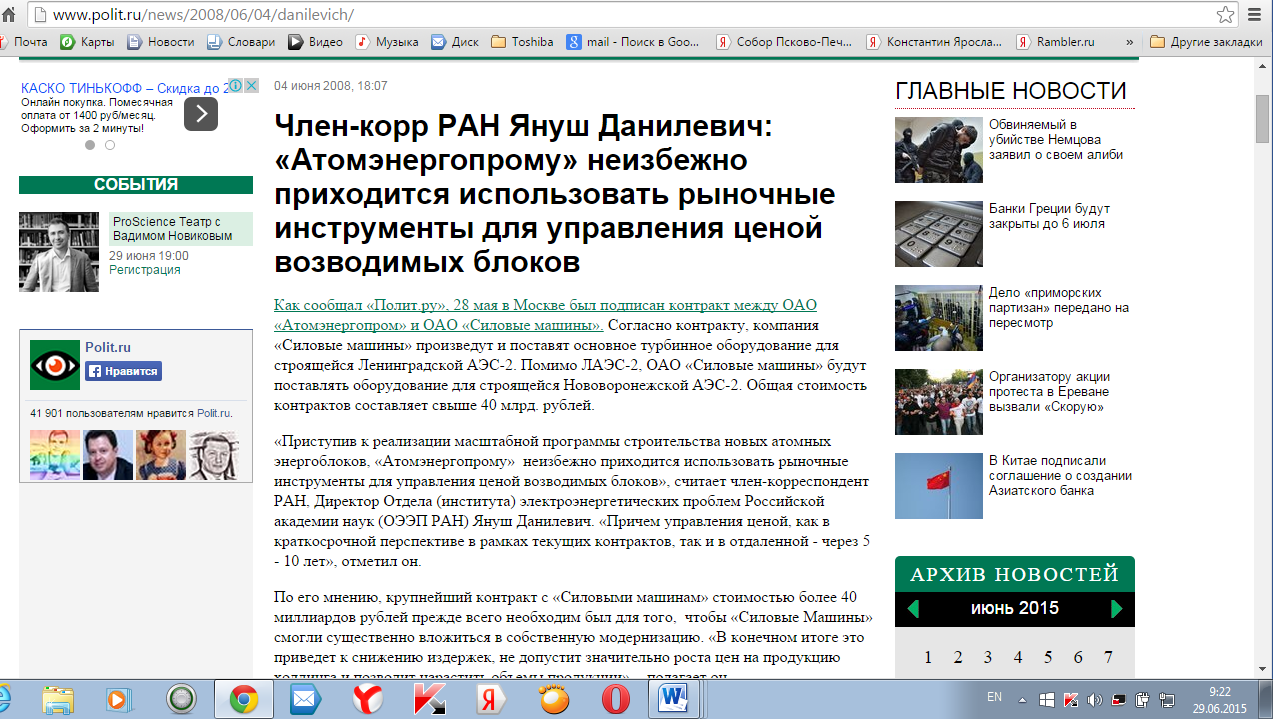Image resolution: width=1273 pixels, height=719 pixels.
Task: Open the Видео bookmark
Action: (x=316, y=42)
